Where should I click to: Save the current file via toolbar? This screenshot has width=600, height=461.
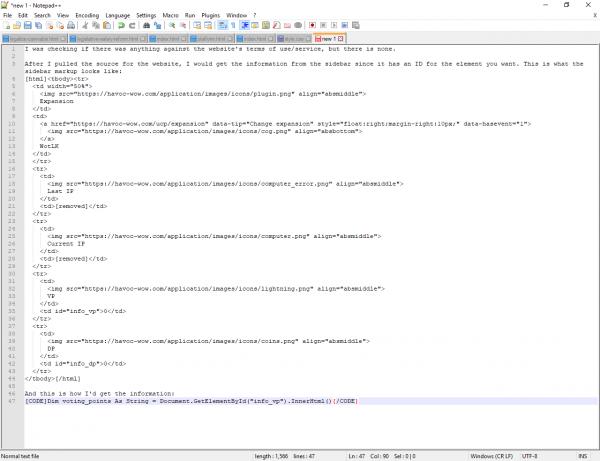coord(28,25)
